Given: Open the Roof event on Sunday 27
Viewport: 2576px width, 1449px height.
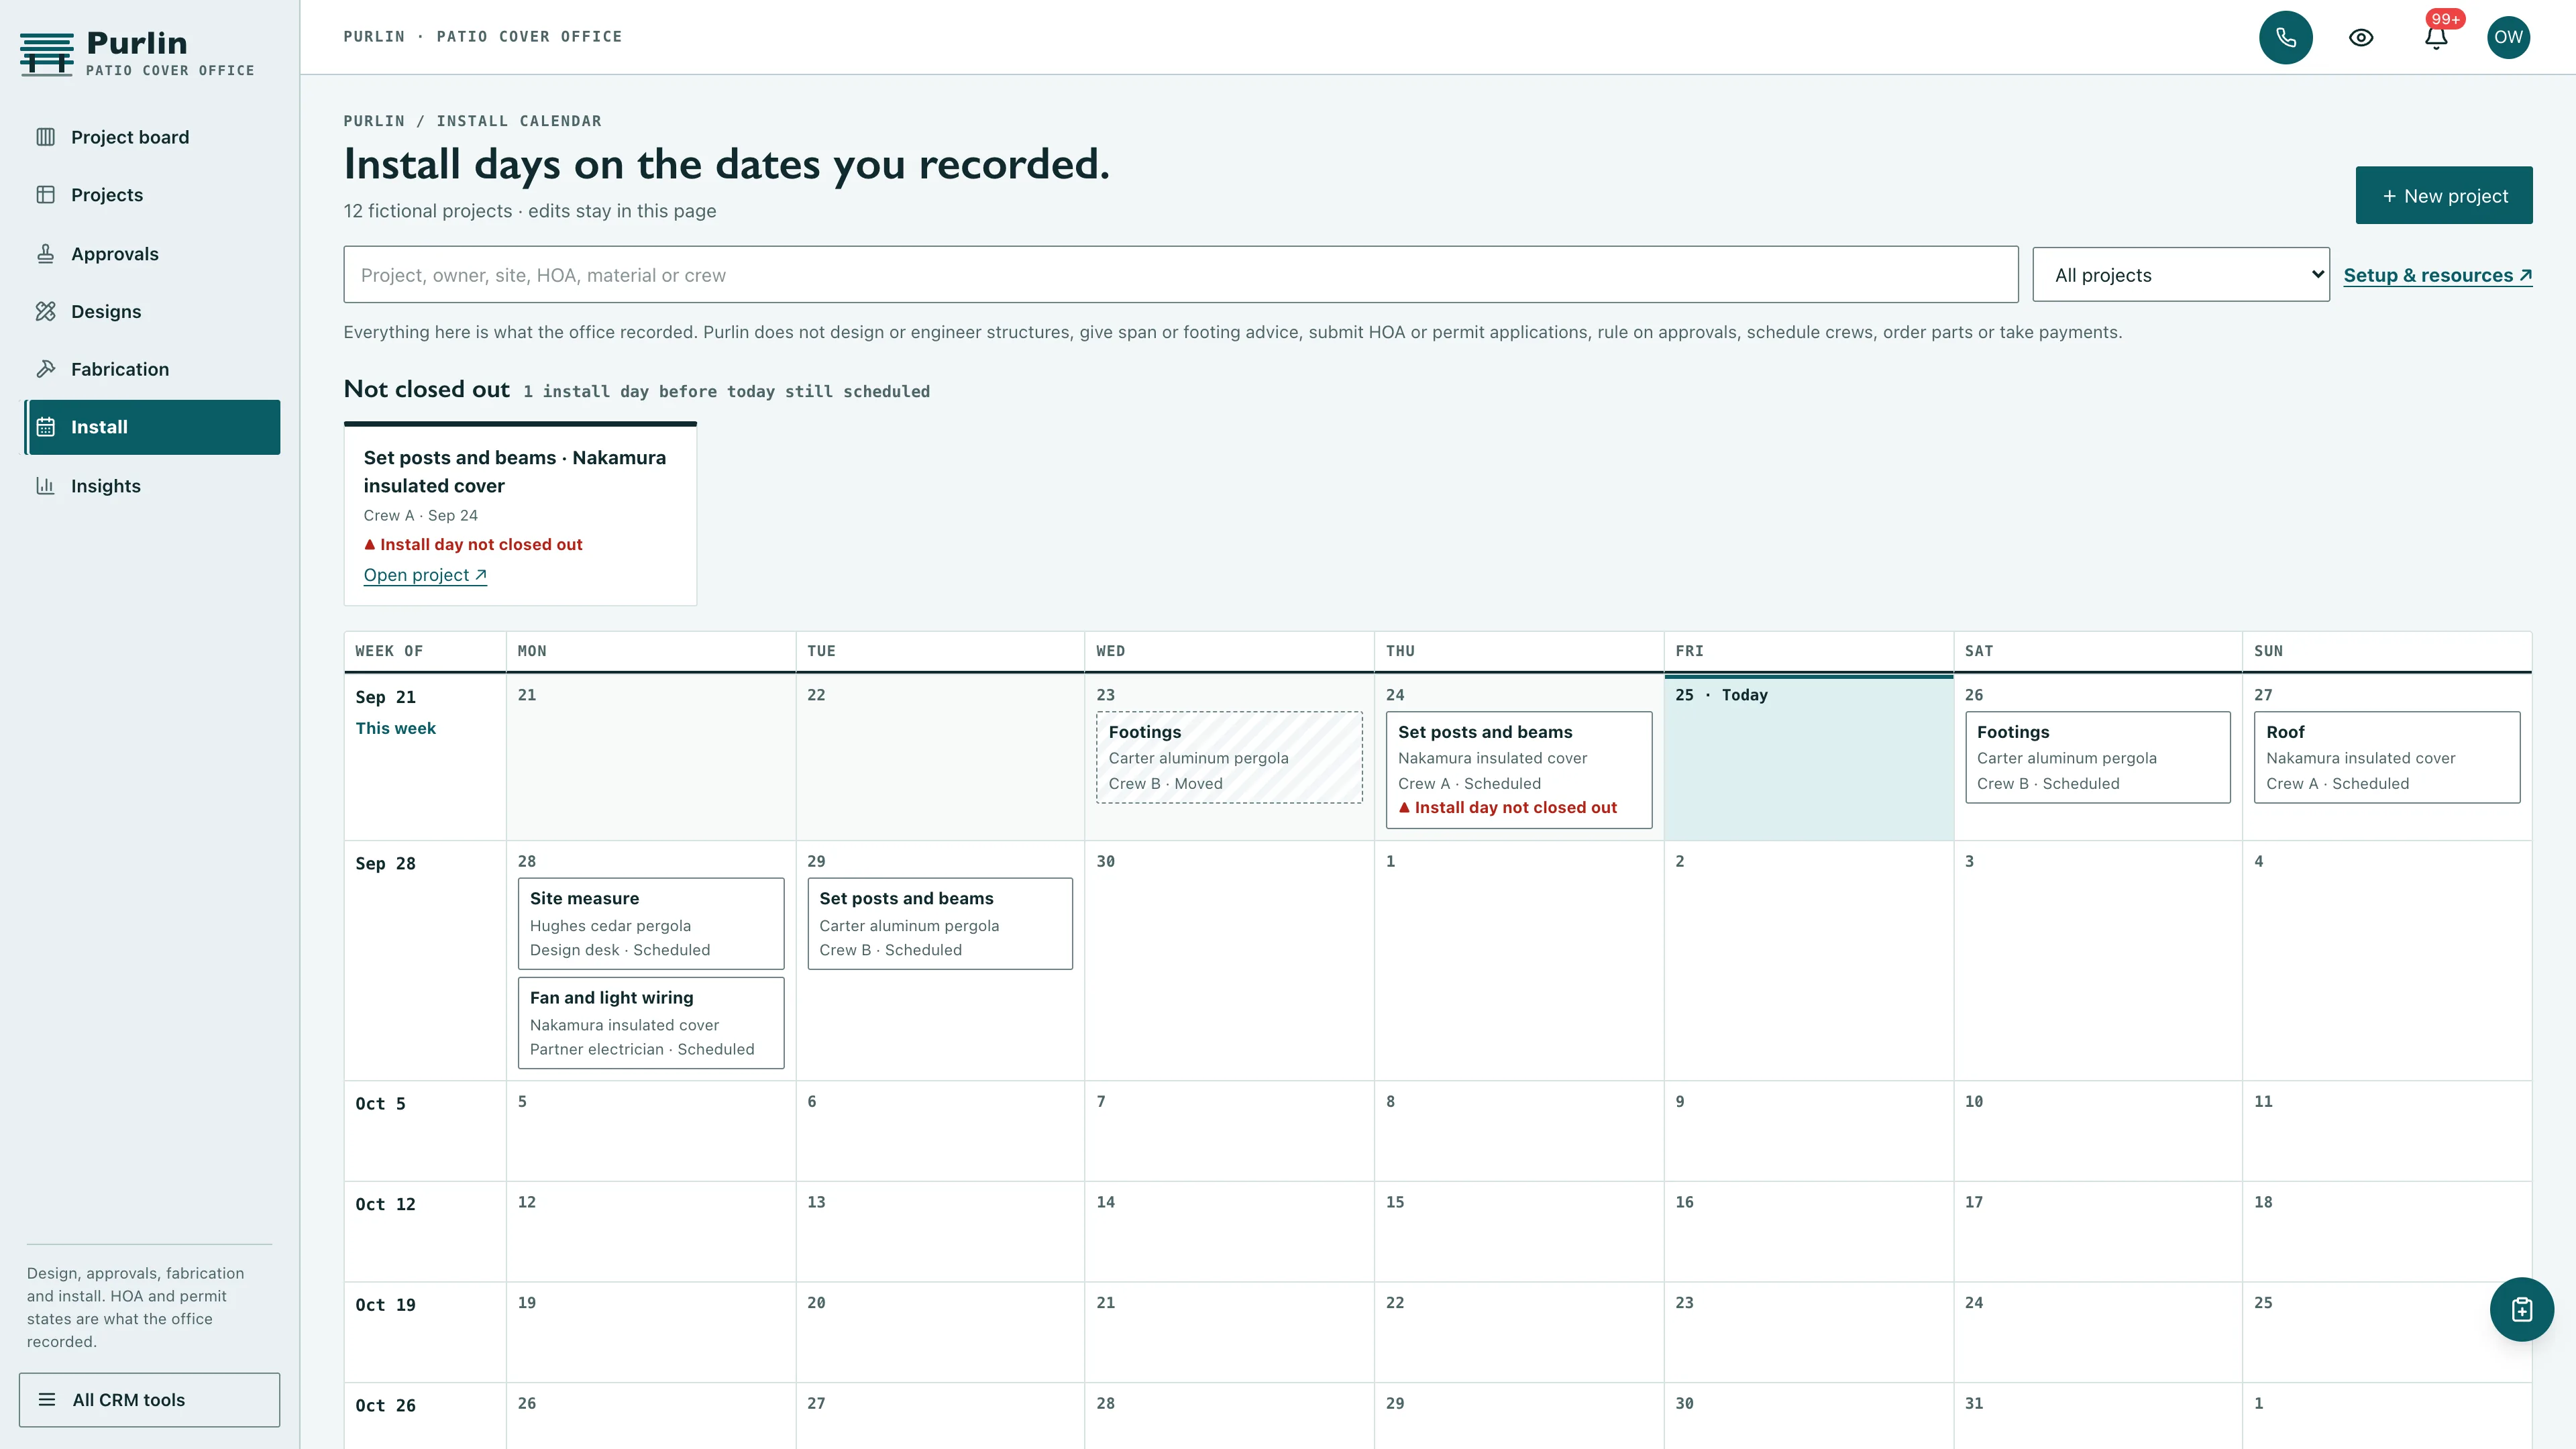Looking at the screenshot, I should tap(2386, 757).
